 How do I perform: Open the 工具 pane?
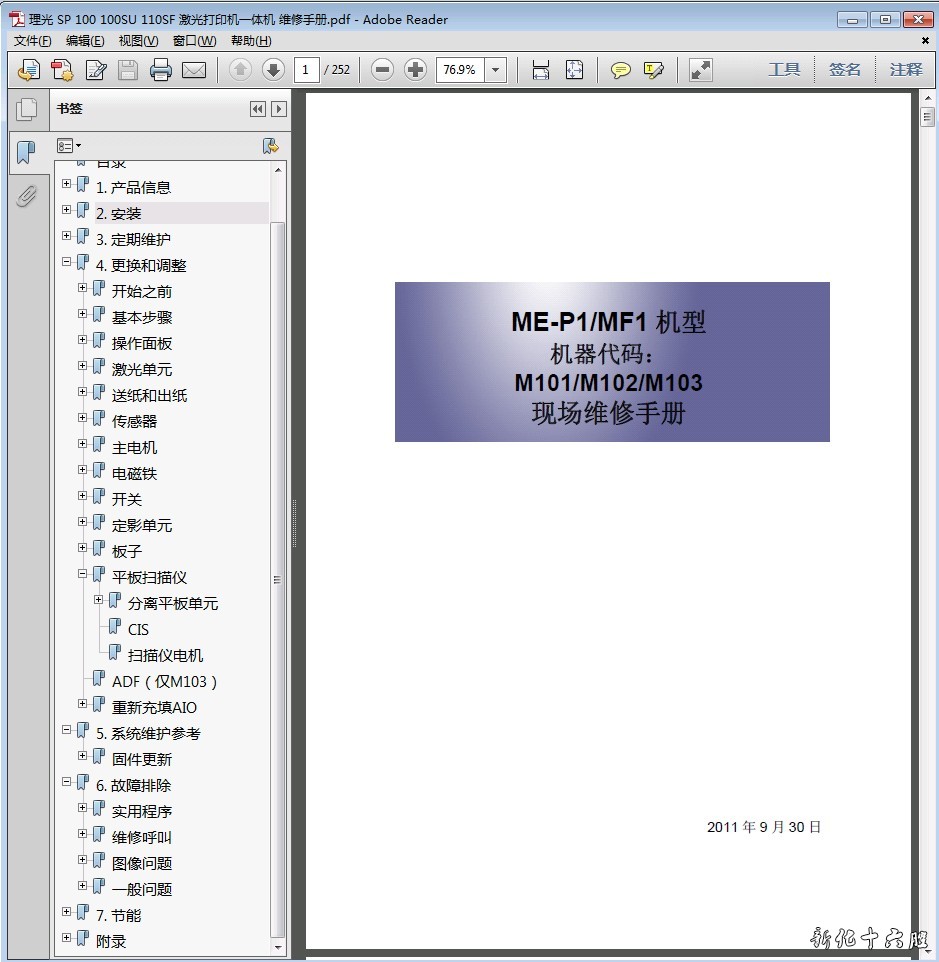tap(784, 70)
